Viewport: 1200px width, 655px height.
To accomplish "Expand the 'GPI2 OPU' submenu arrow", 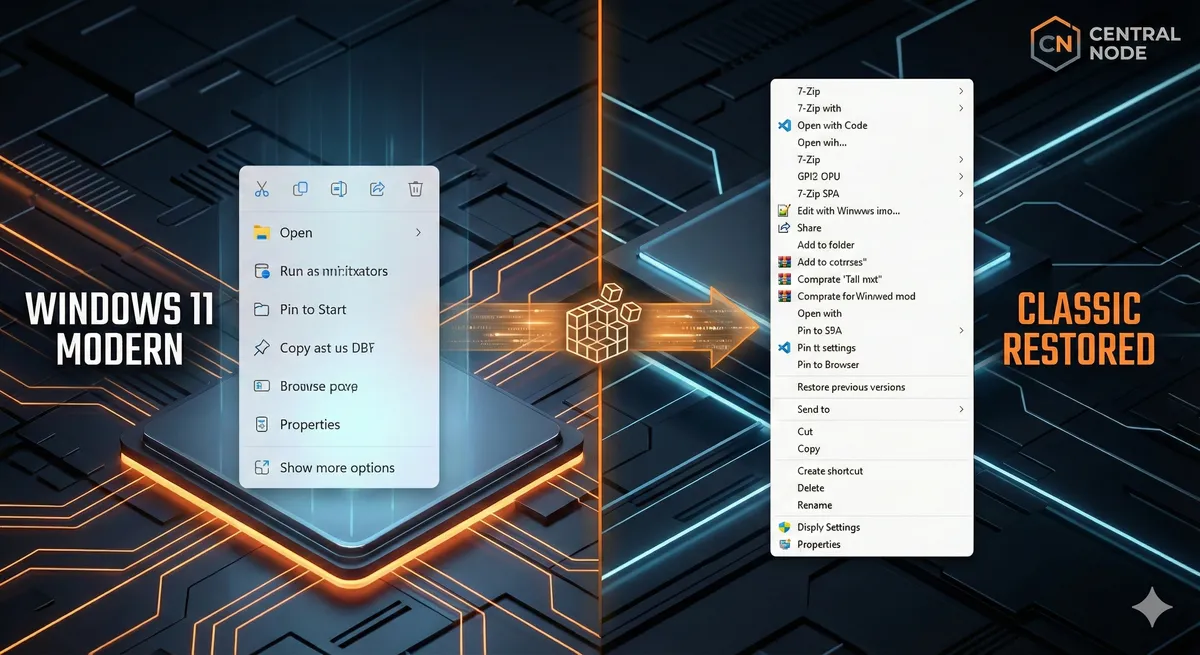I will pyautogui.click(x=961, y=176).
